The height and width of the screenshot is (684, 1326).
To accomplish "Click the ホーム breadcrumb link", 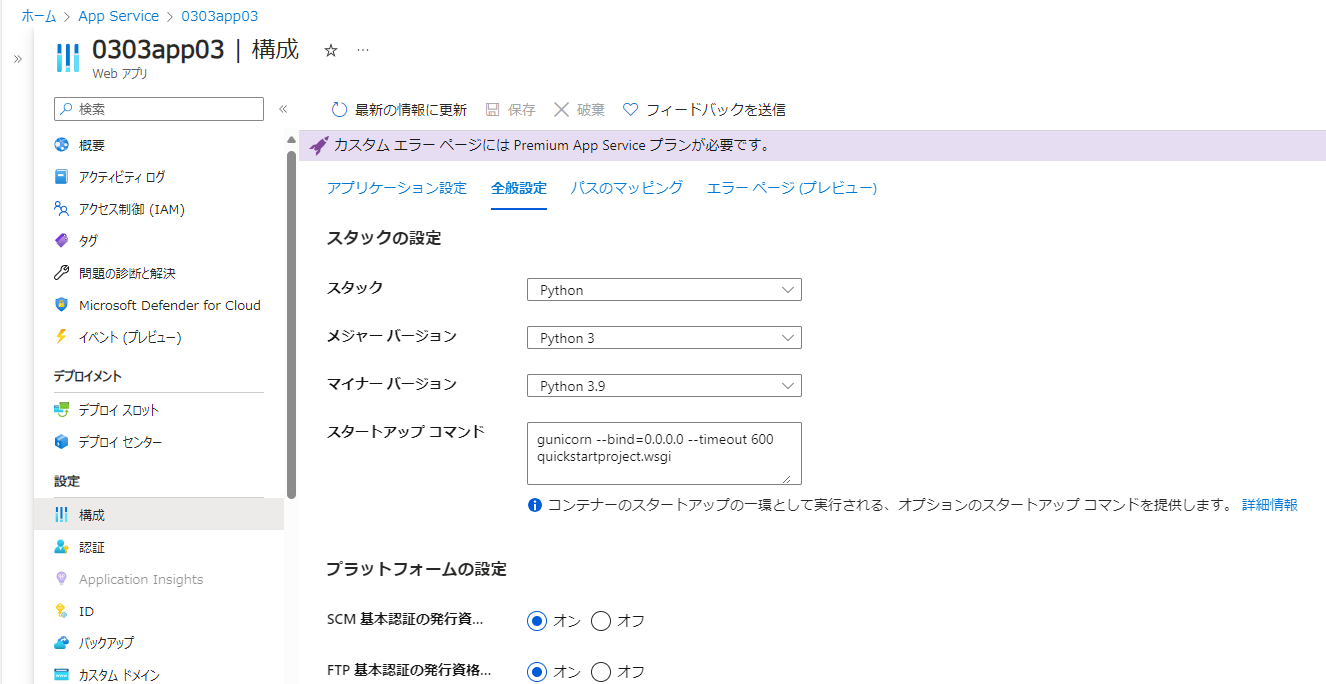I will [39, 16].
